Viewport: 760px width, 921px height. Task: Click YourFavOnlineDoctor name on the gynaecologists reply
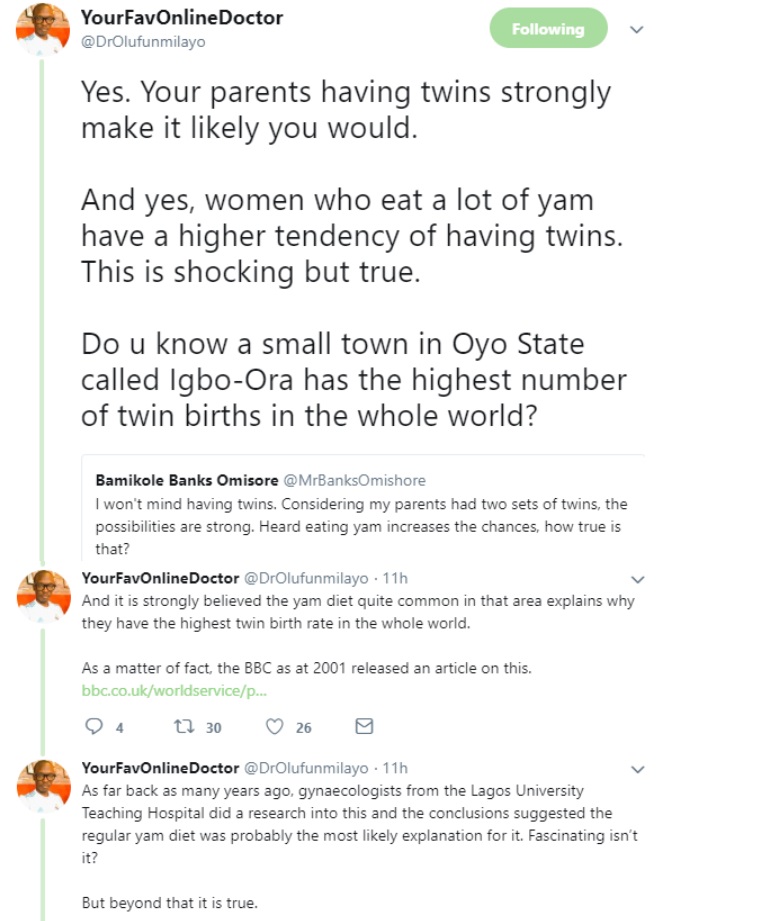[x=160, y=768]
